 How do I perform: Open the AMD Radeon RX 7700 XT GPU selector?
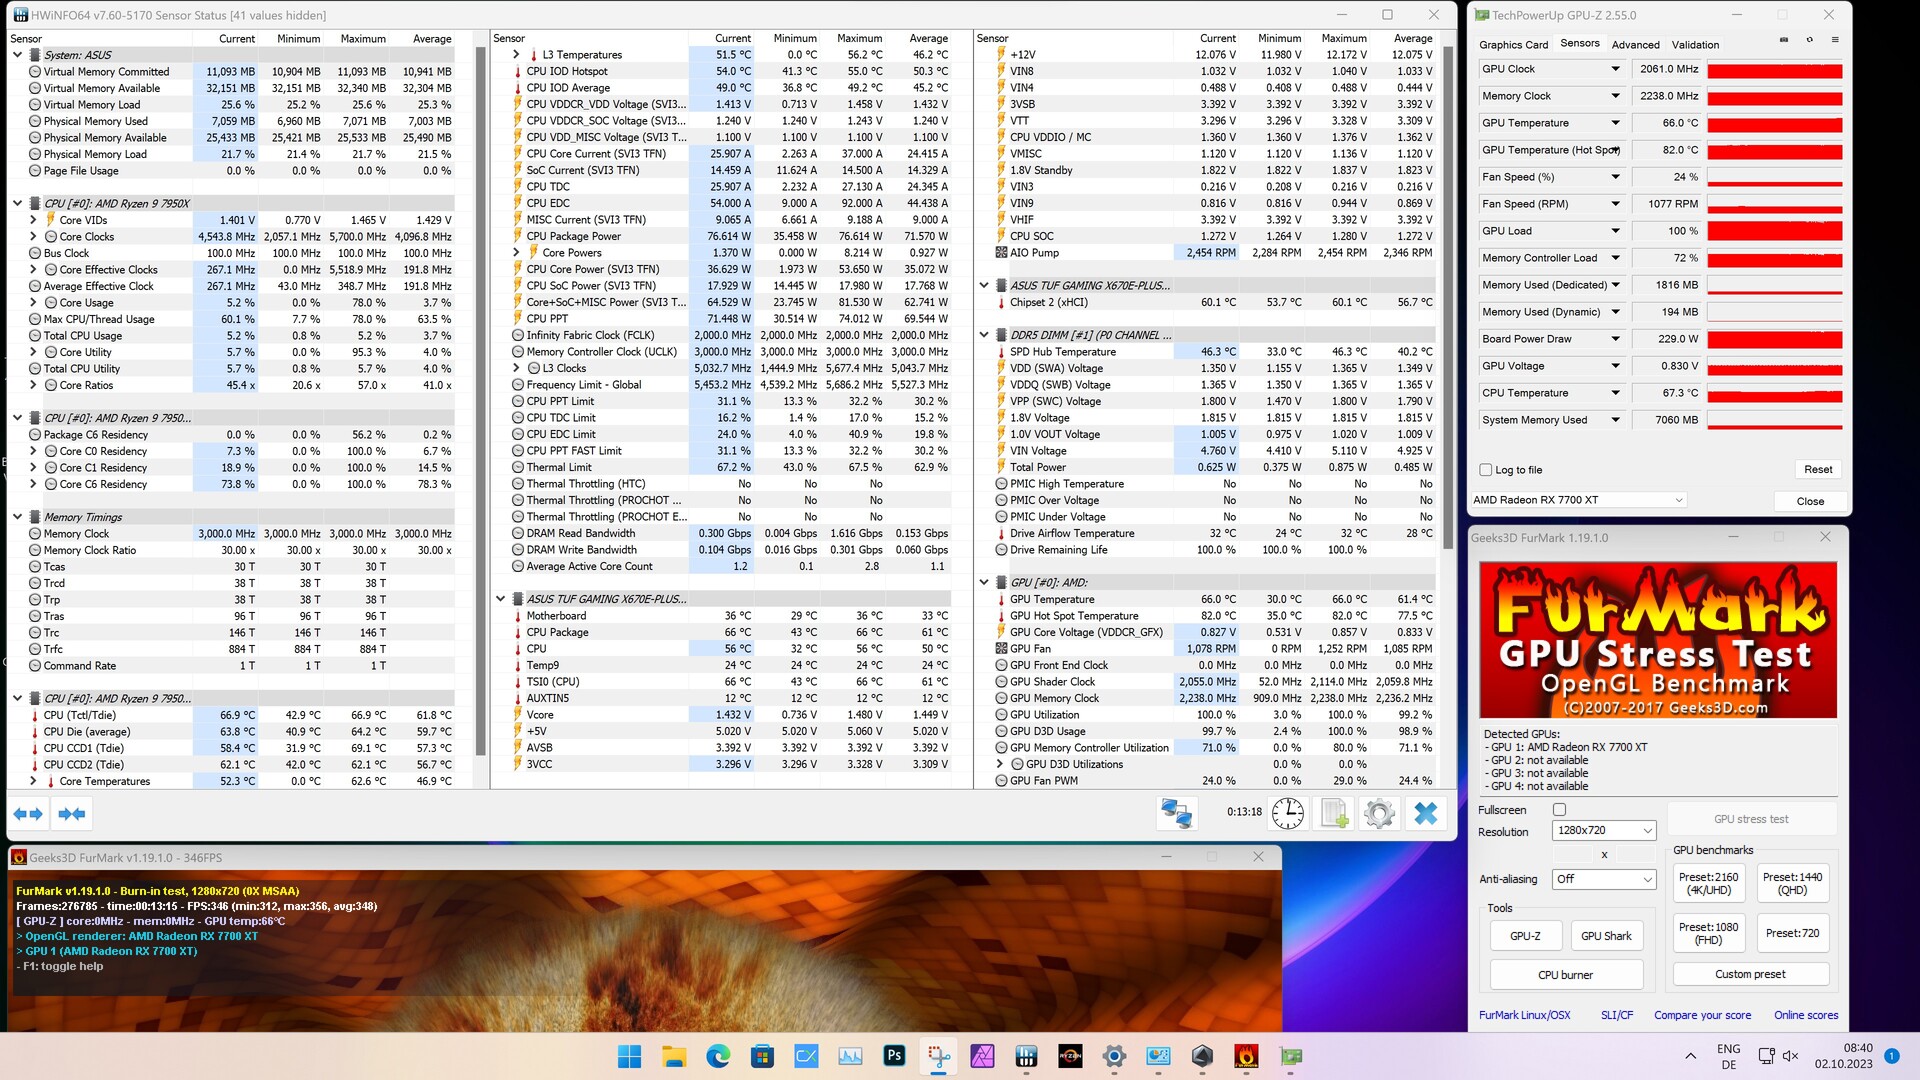(x=1578, y=500)
